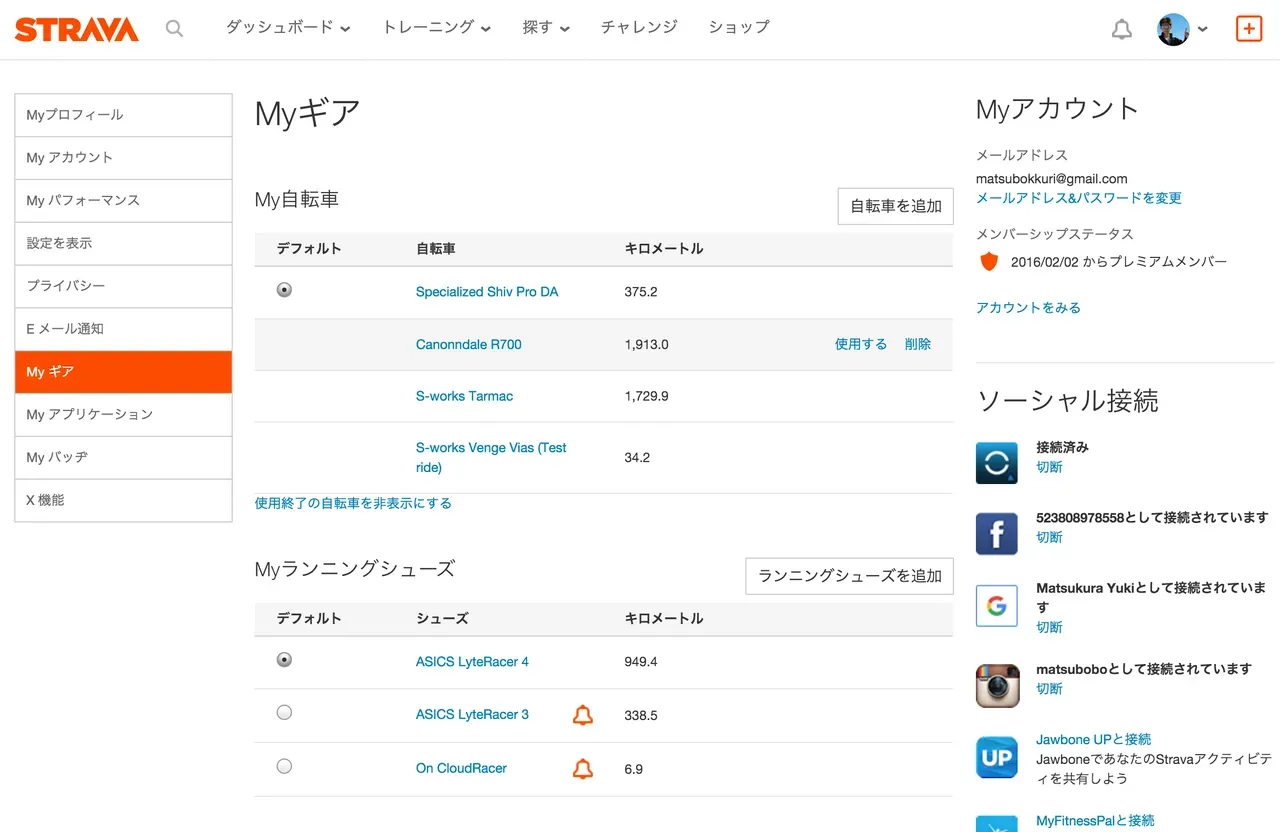The height and width of the screenshot is (832, 1280).
Task: Open the トレーニング dropdown menu
Action: (436, 28)
